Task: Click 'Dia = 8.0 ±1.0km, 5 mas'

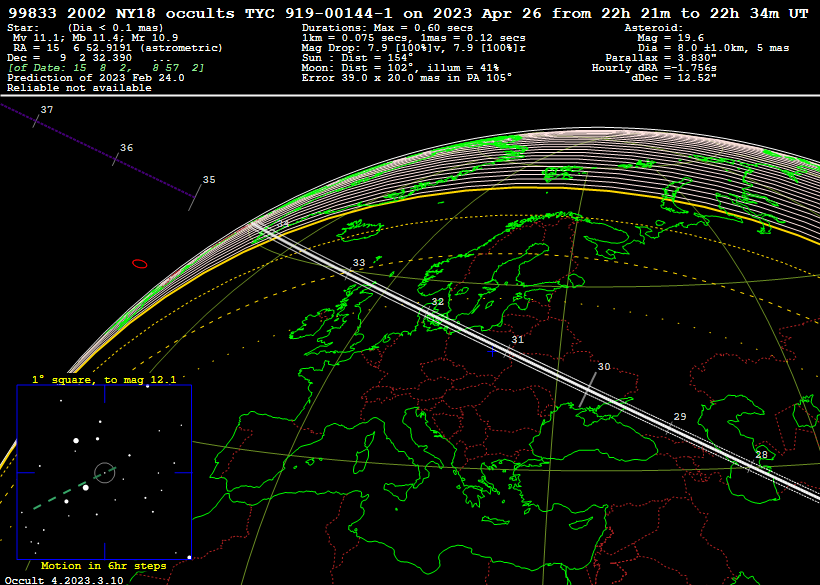Action: click(x=713, y=48)
